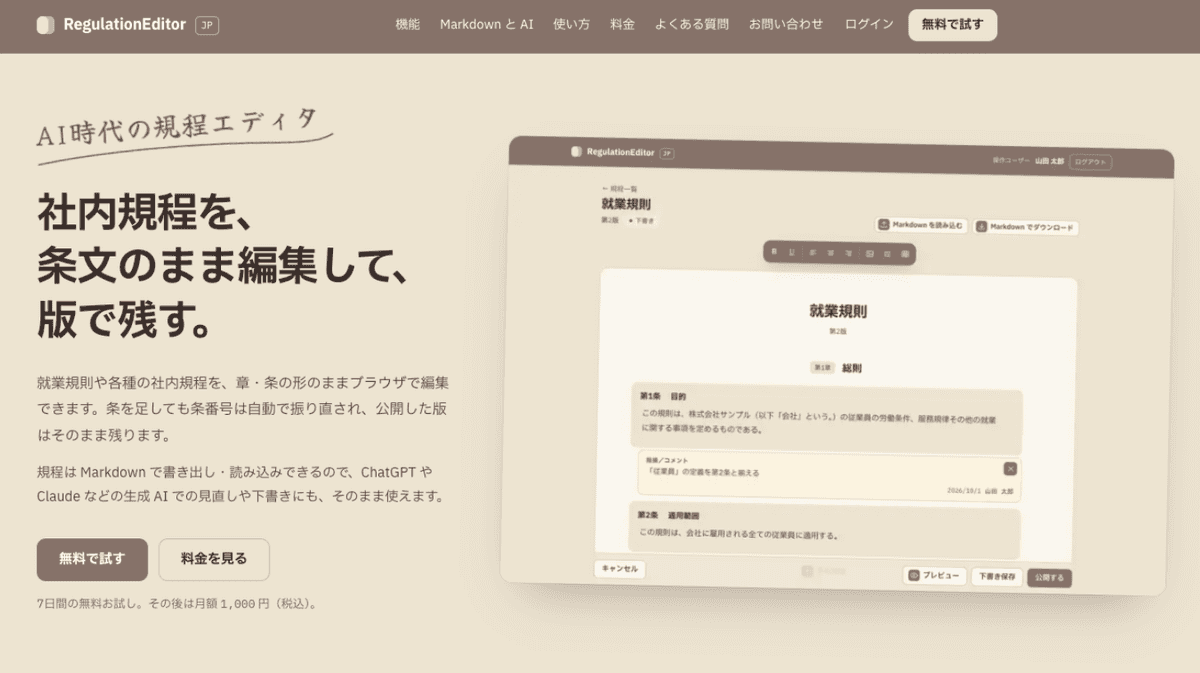Image resolution: width=1200 pixels, height=673 pixels.
Task: Select align center in the editor preview toolbar
Action: 830,253
